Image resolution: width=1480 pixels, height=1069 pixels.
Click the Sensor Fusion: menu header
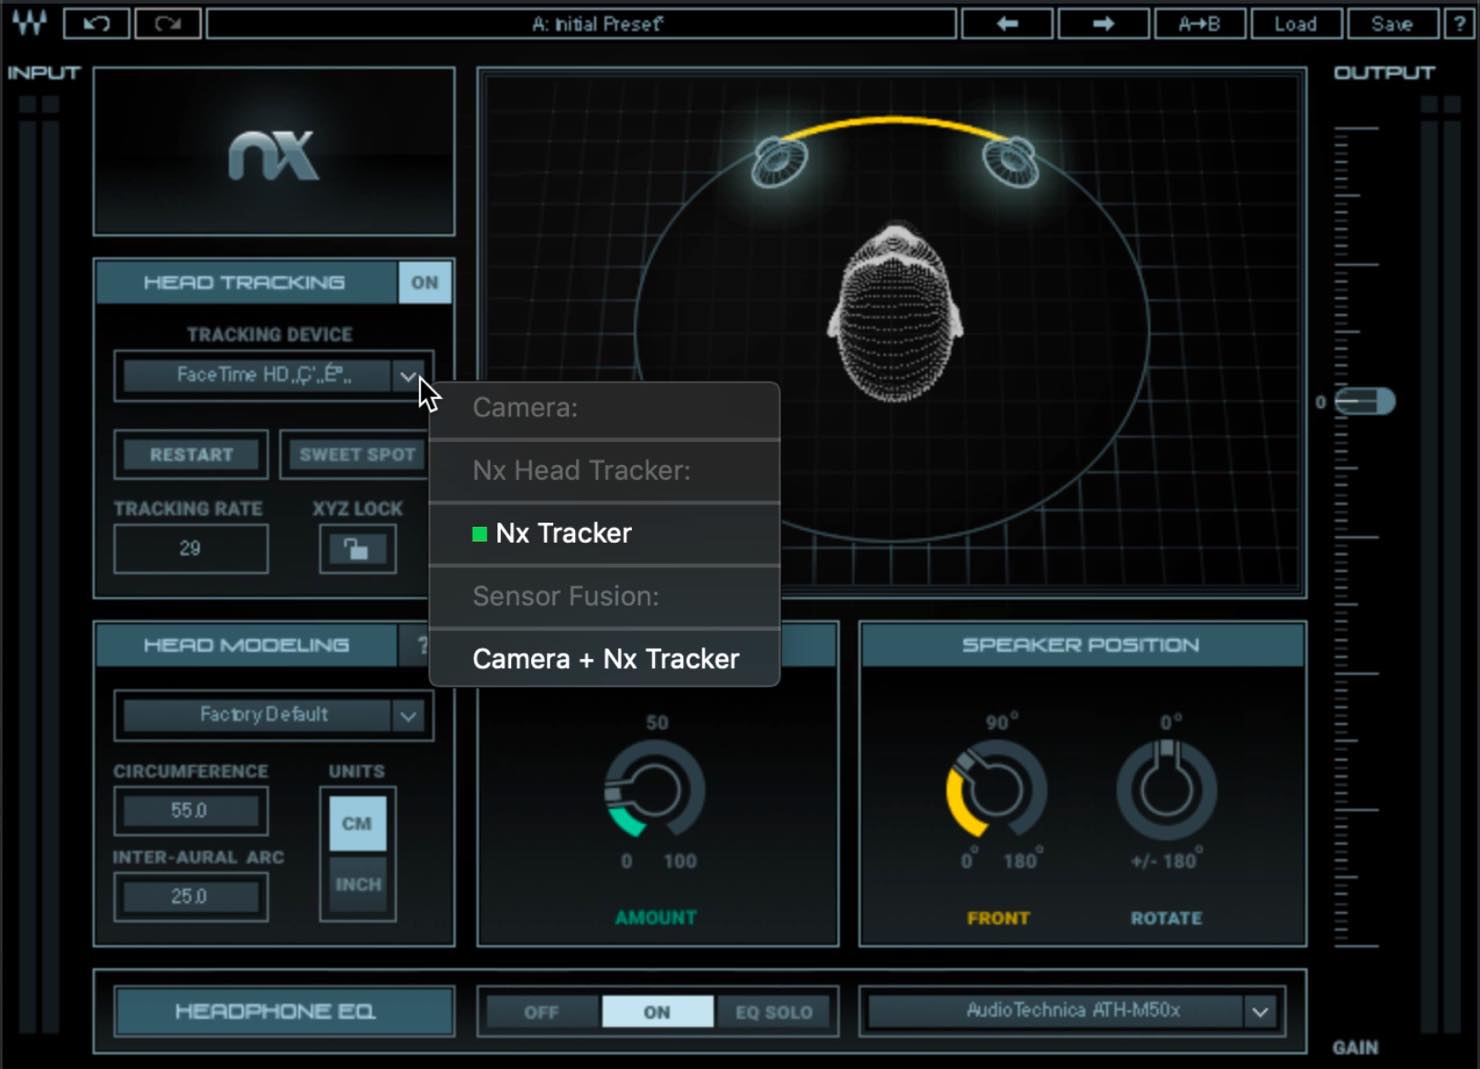coord(604,596)
